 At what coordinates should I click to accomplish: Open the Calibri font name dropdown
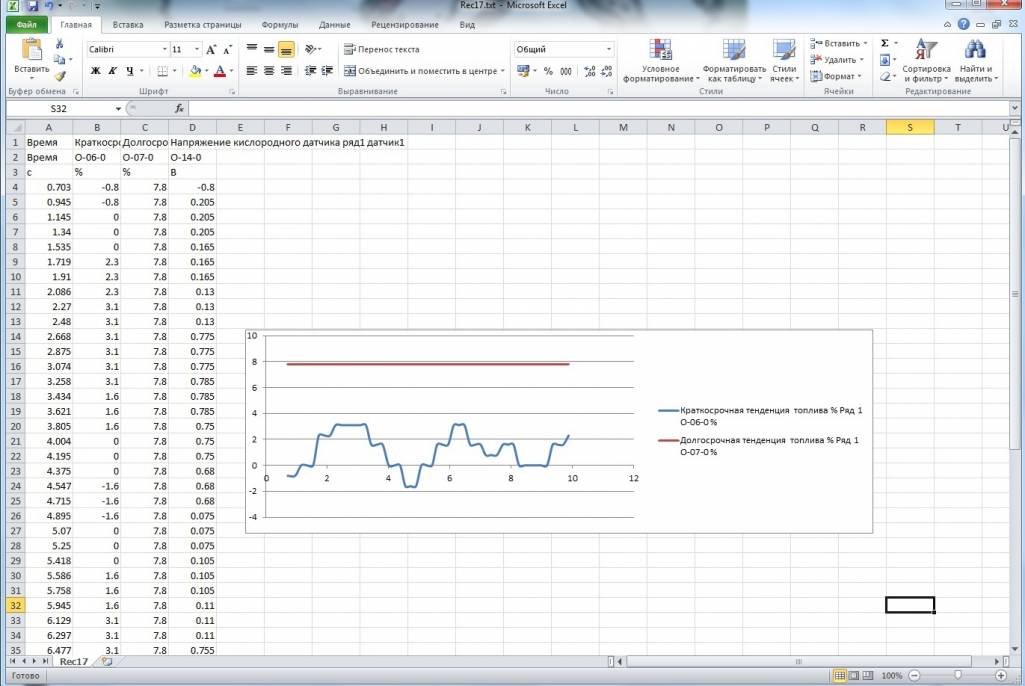click(165, 49)
